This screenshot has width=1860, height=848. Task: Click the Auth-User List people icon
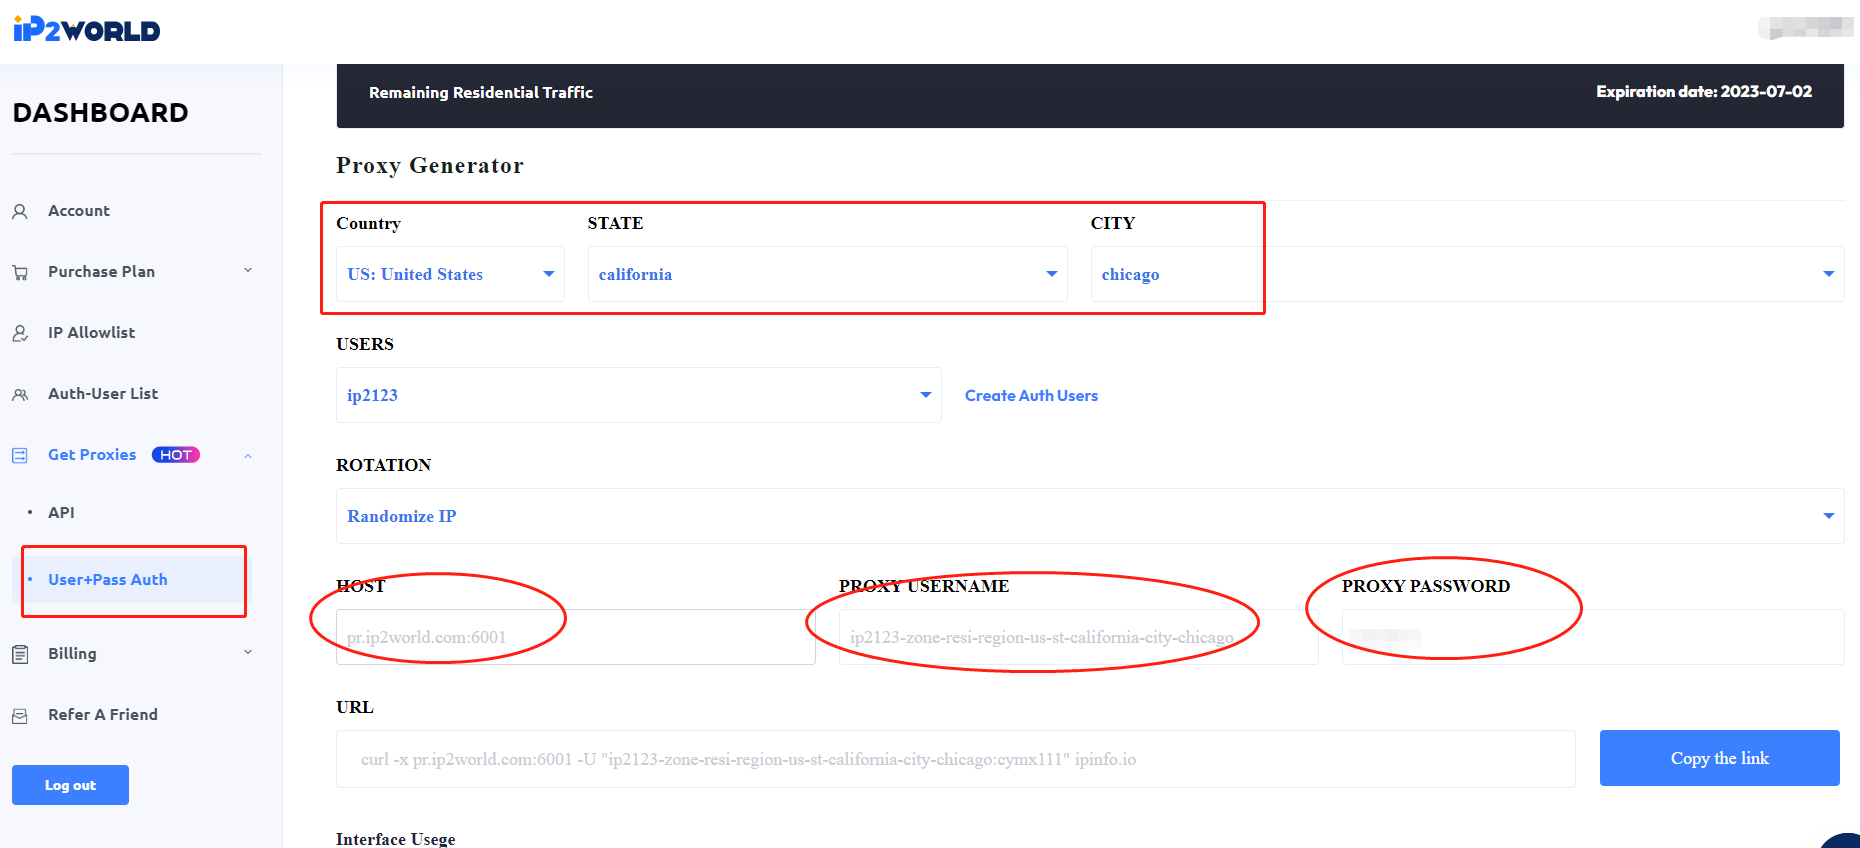(x=20, y=395)
